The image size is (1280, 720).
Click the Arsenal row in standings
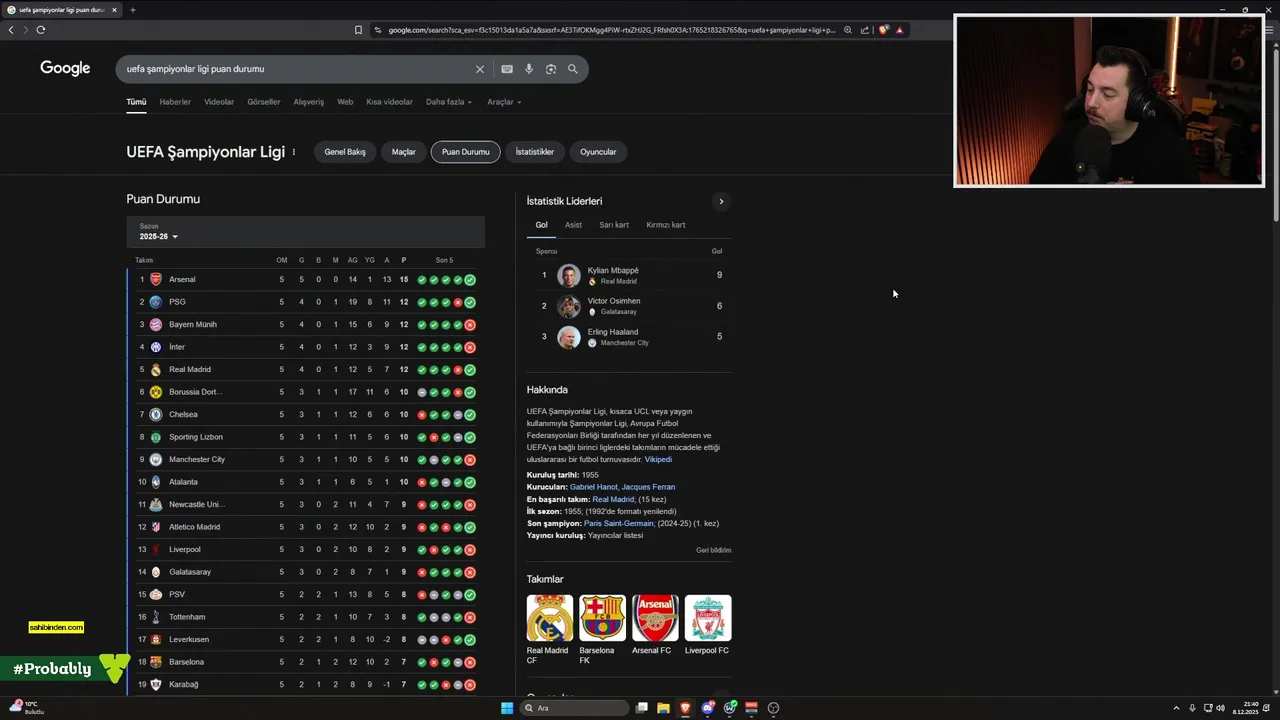pyautogui.click(x=305, y=279)
